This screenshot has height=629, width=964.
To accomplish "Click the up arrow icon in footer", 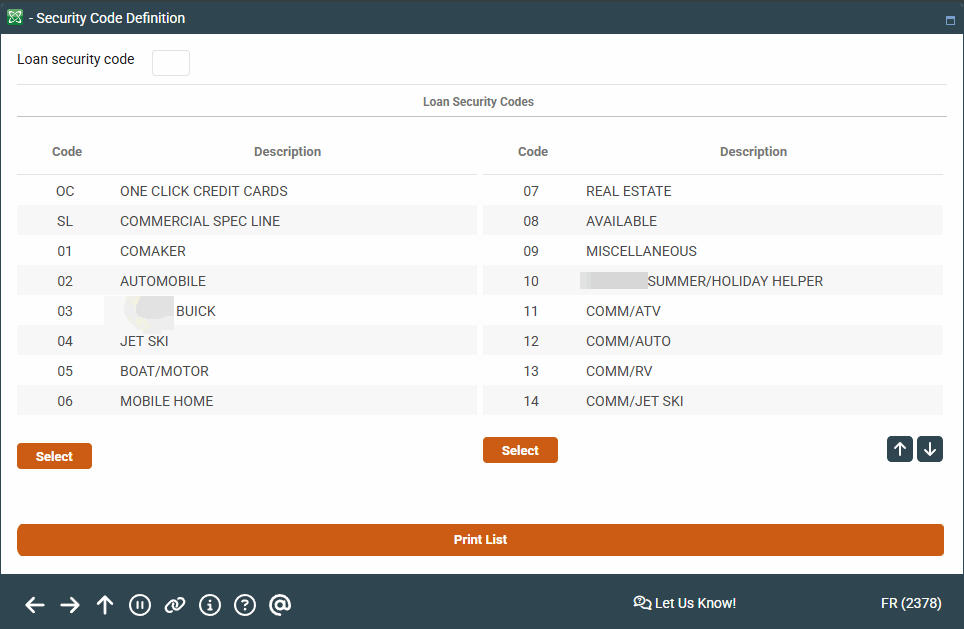I will click(105, 604).
